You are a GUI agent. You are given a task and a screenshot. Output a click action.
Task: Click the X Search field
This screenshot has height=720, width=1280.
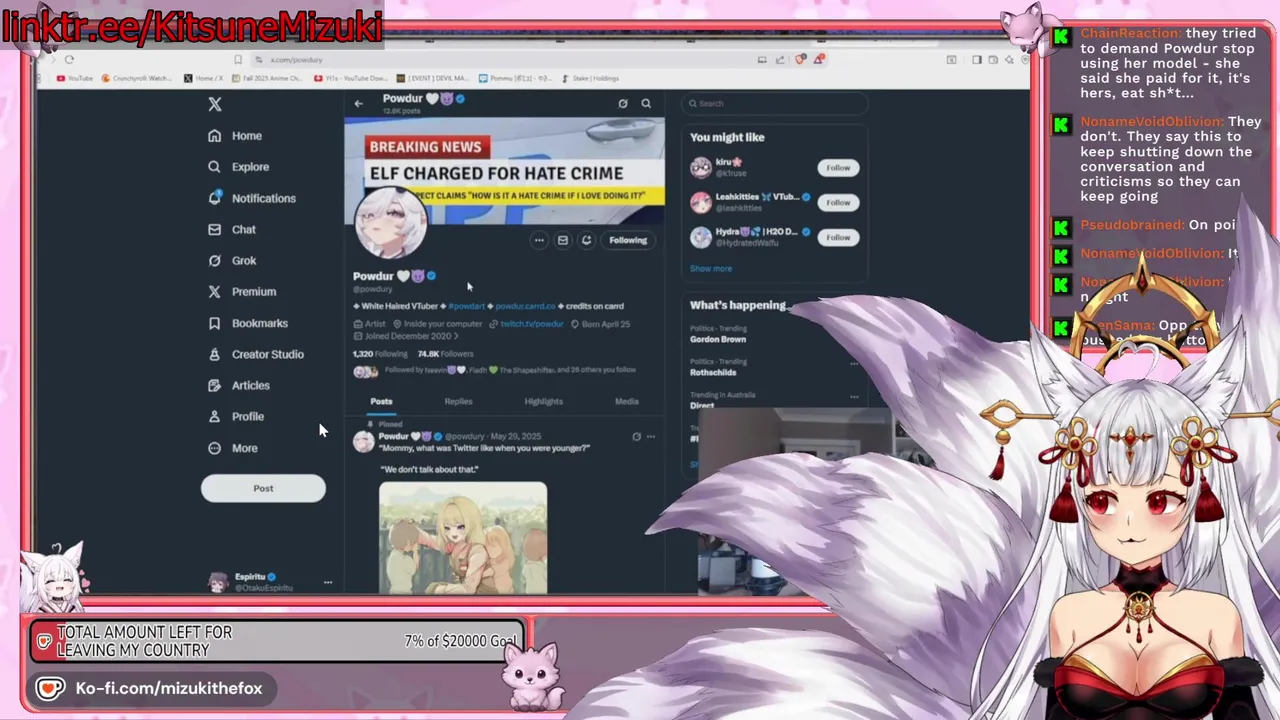click(775, 103)
